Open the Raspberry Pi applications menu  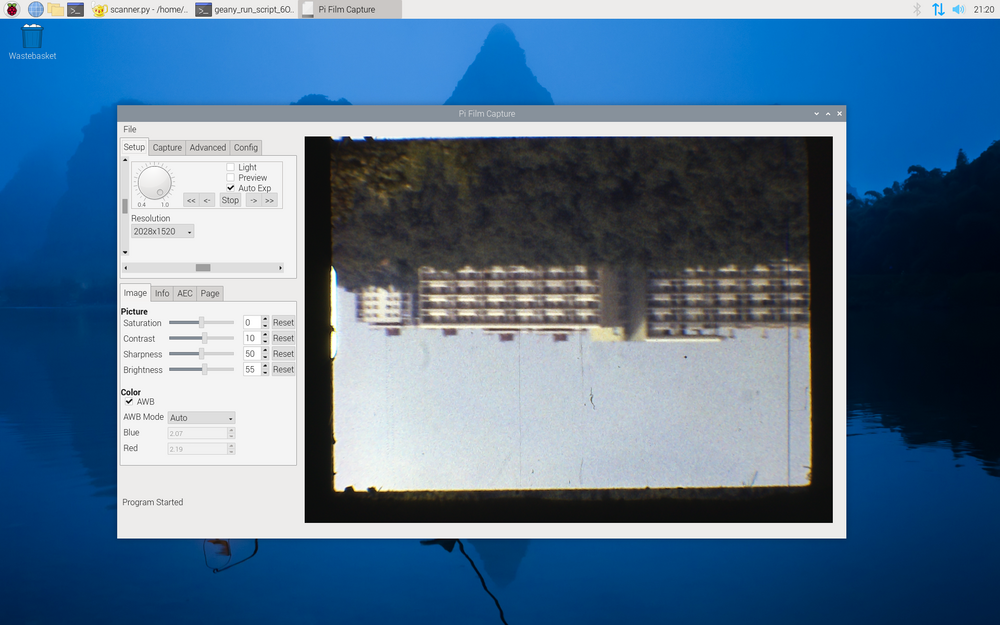tap(12, 9)
